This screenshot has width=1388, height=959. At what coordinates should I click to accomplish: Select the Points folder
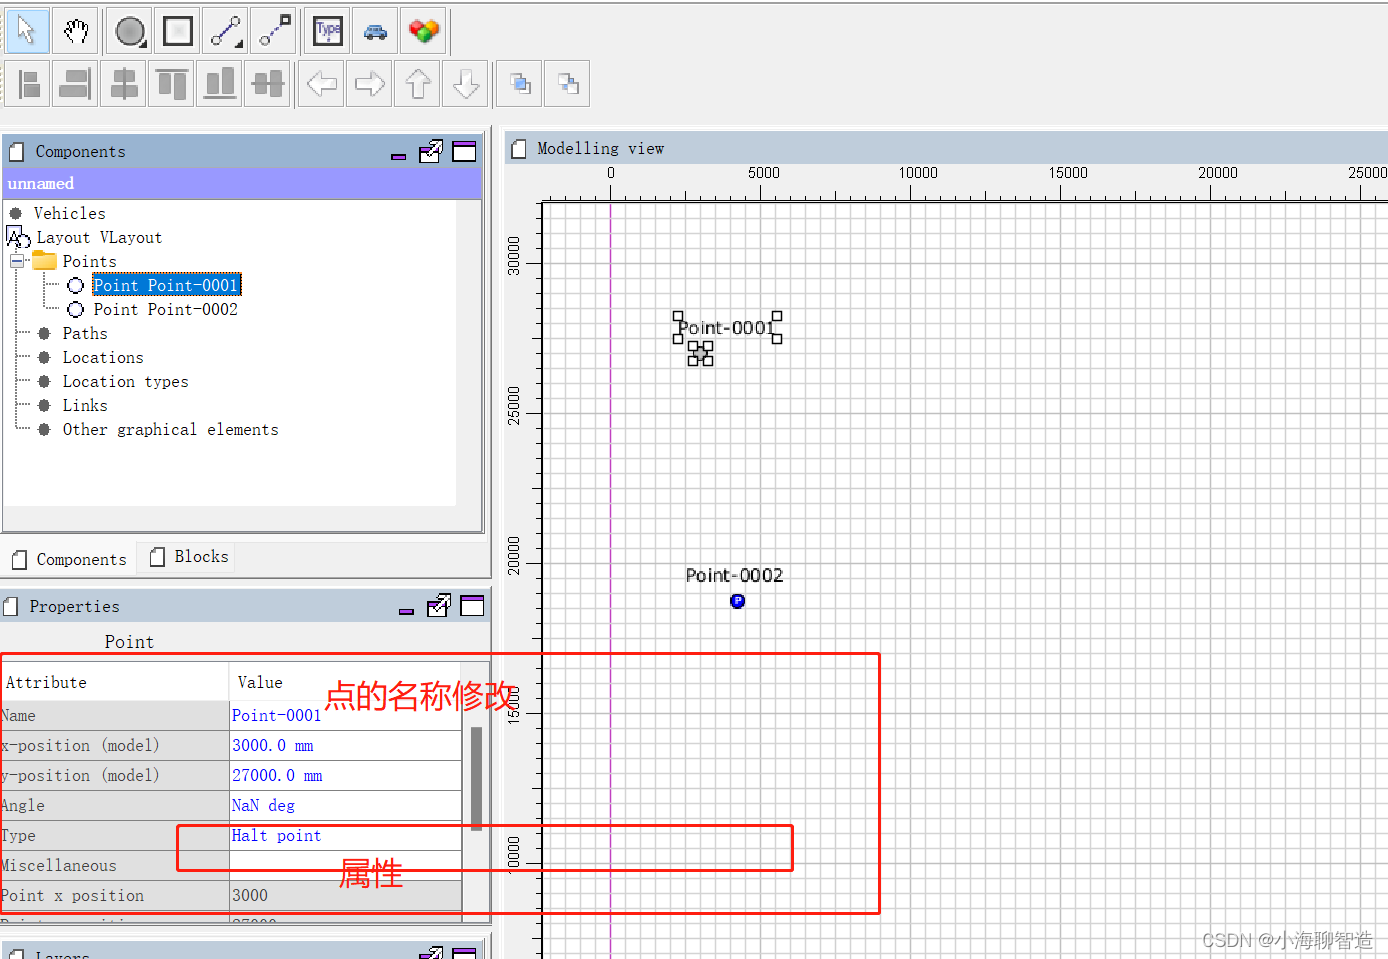[x=89, y=261]
